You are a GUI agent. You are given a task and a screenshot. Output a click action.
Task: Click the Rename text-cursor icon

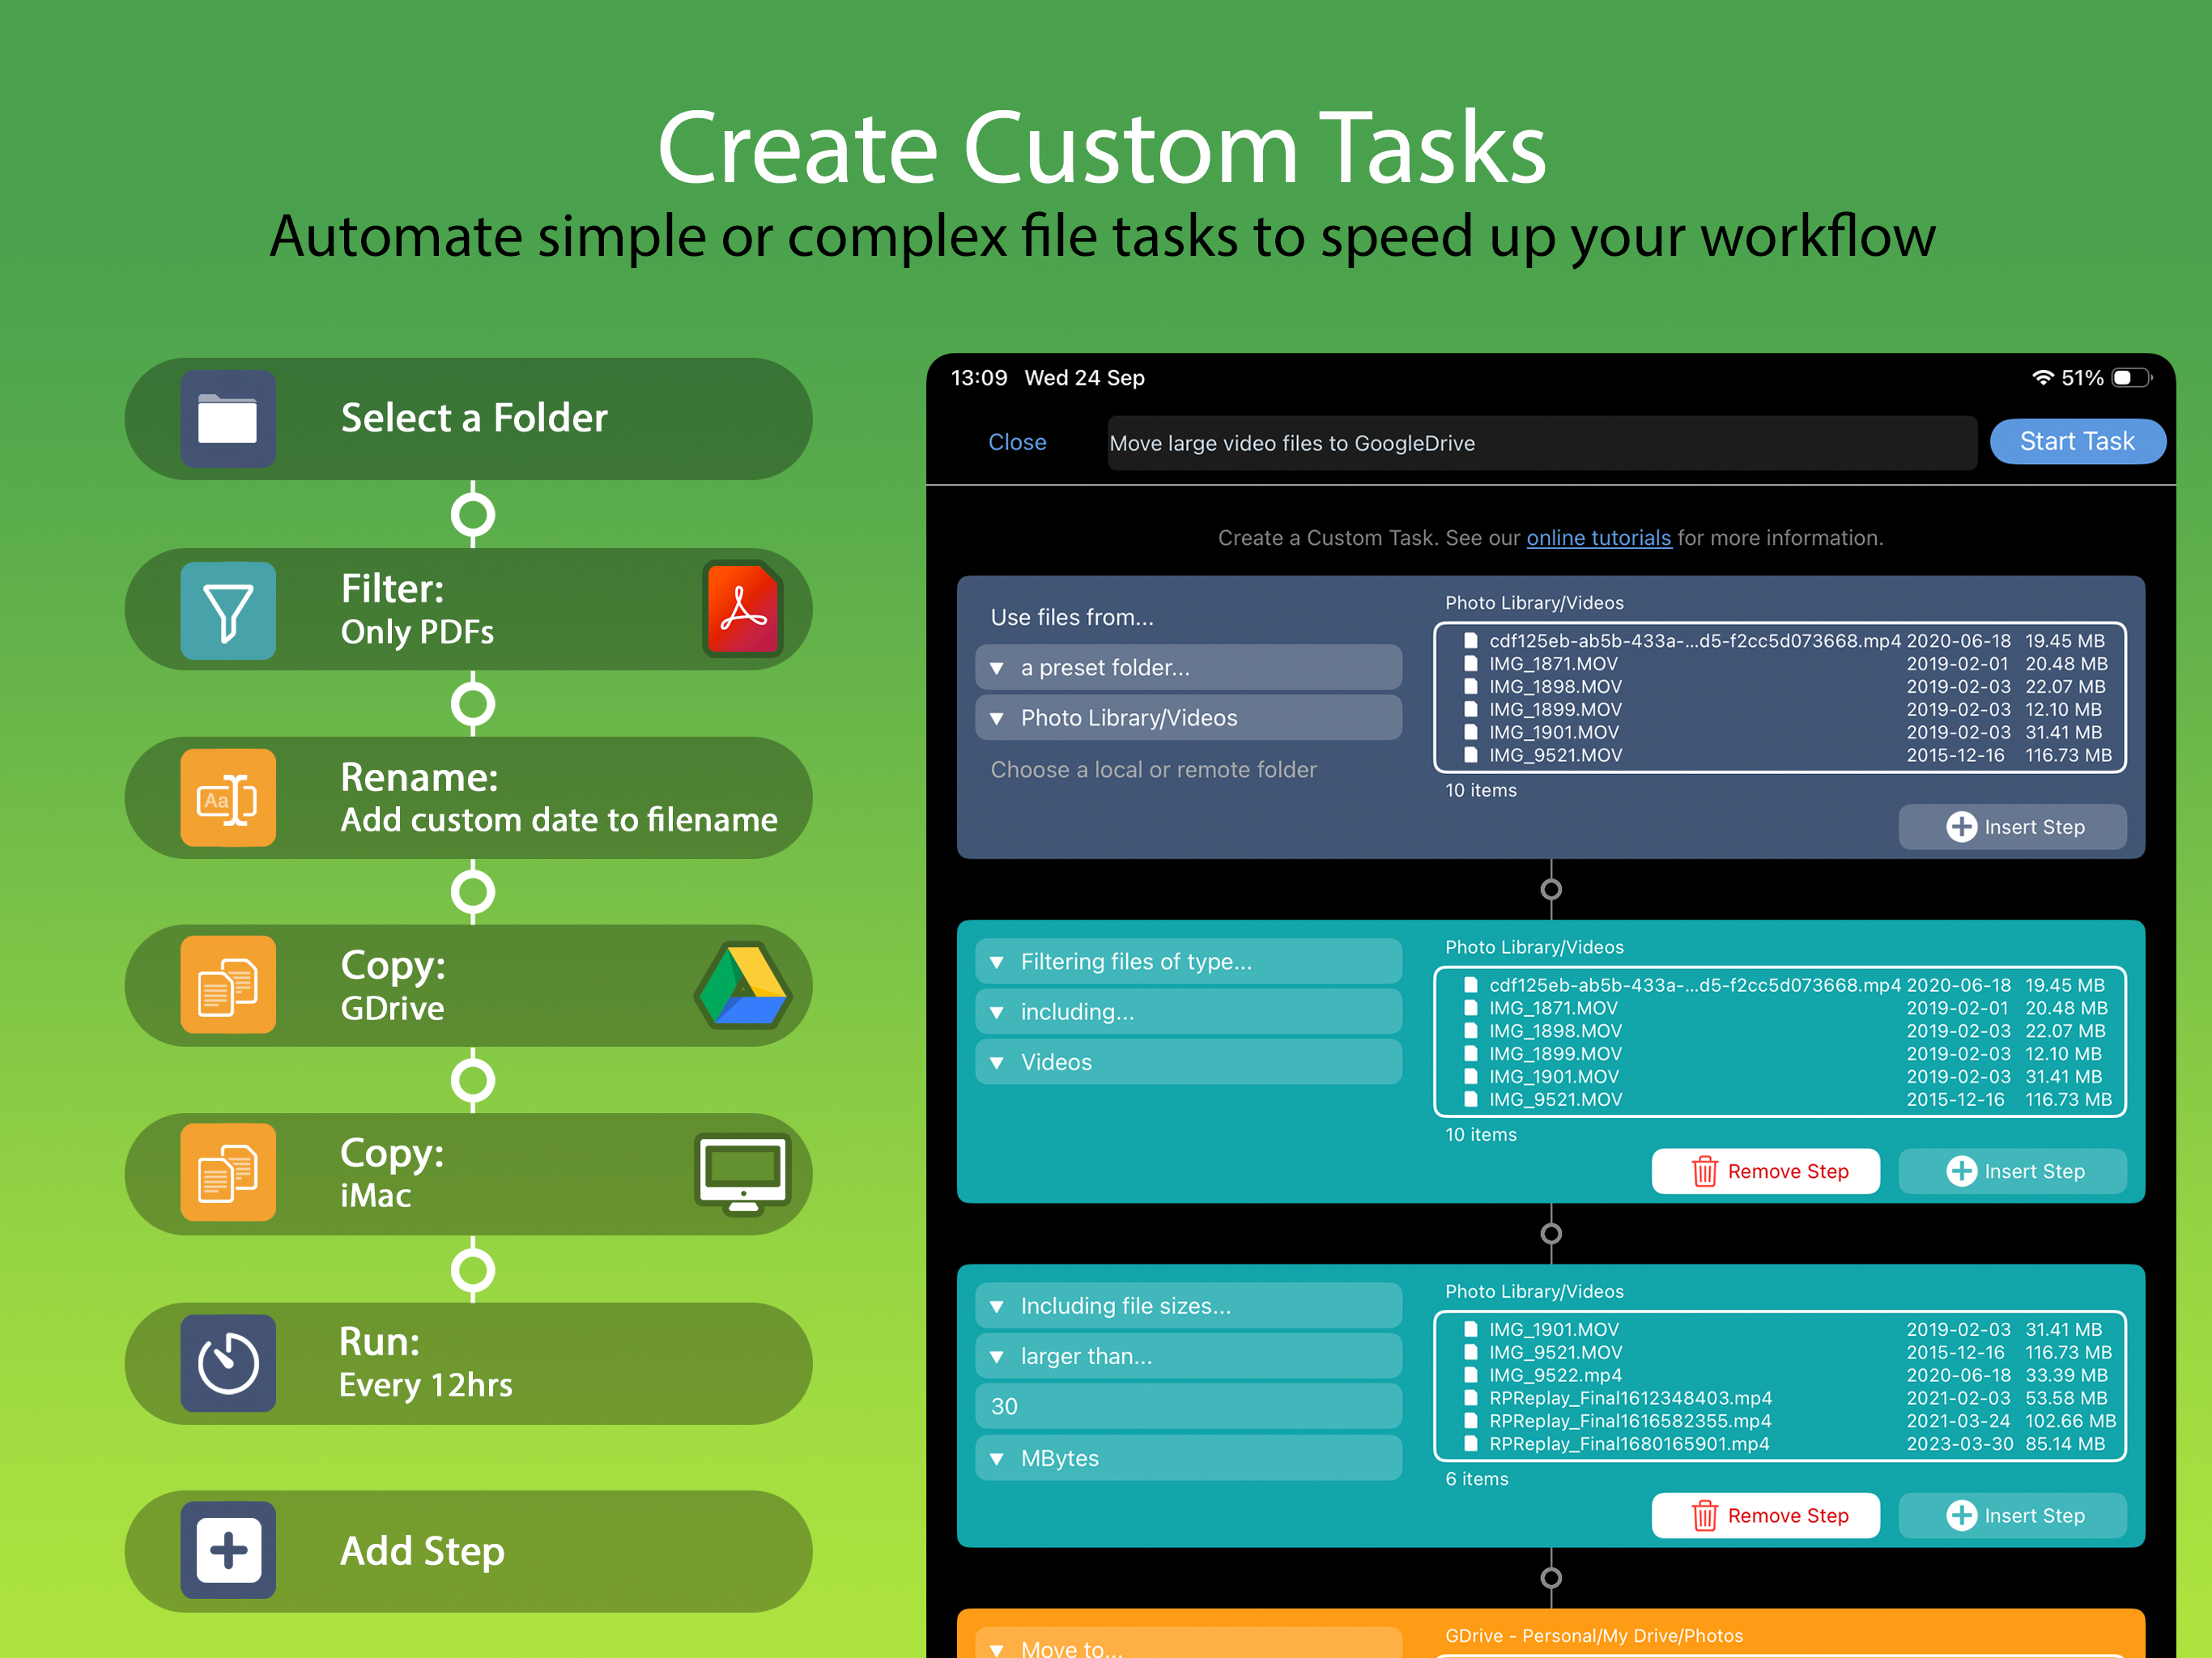(228, 798)
